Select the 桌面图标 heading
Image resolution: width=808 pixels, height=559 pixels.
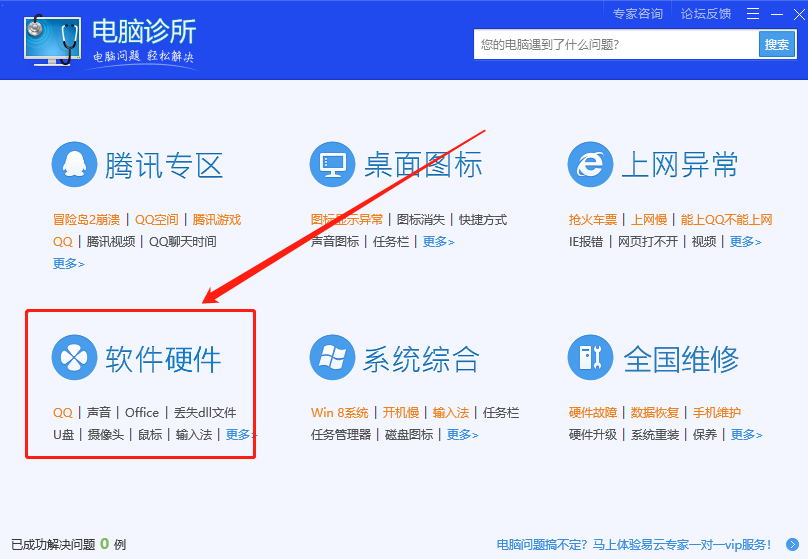tap(423, 165)
